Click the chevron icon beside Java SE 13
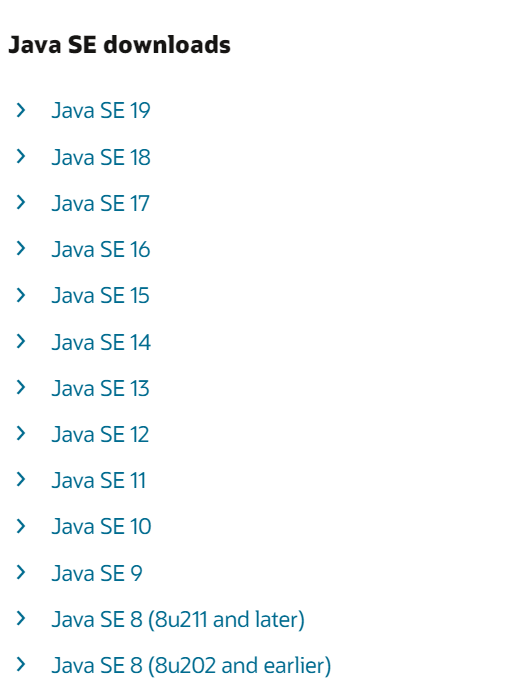Image resolution: width=519 pixels, height=682 pixels. point(21,387)
